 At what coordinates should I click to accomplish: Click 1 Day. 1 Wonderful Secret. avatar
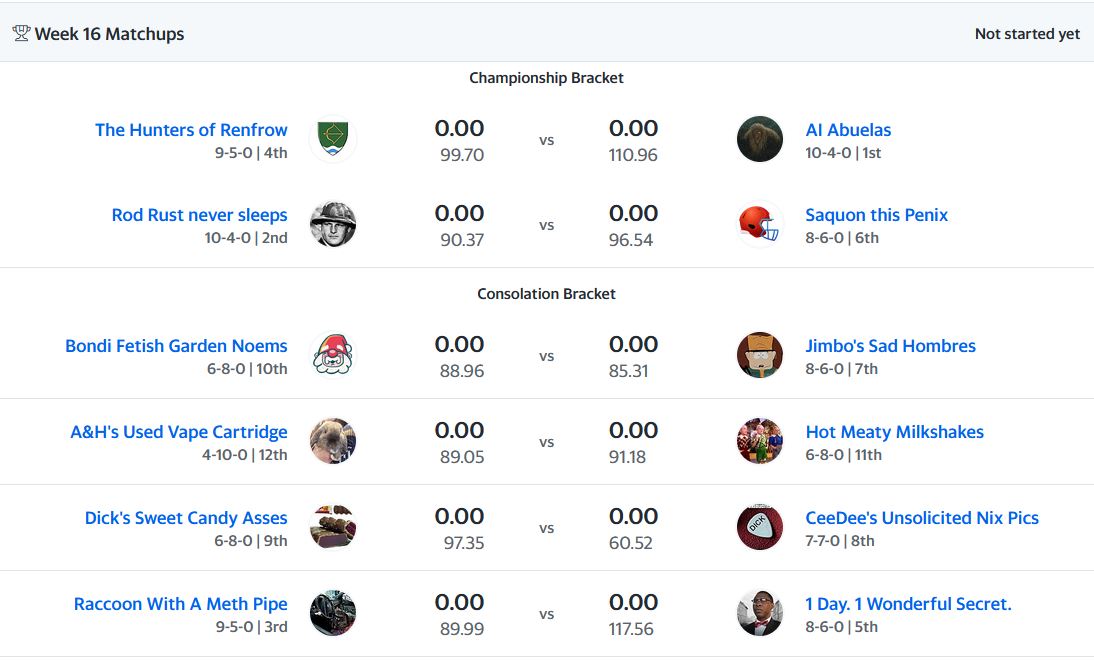[x=760, y=613]
